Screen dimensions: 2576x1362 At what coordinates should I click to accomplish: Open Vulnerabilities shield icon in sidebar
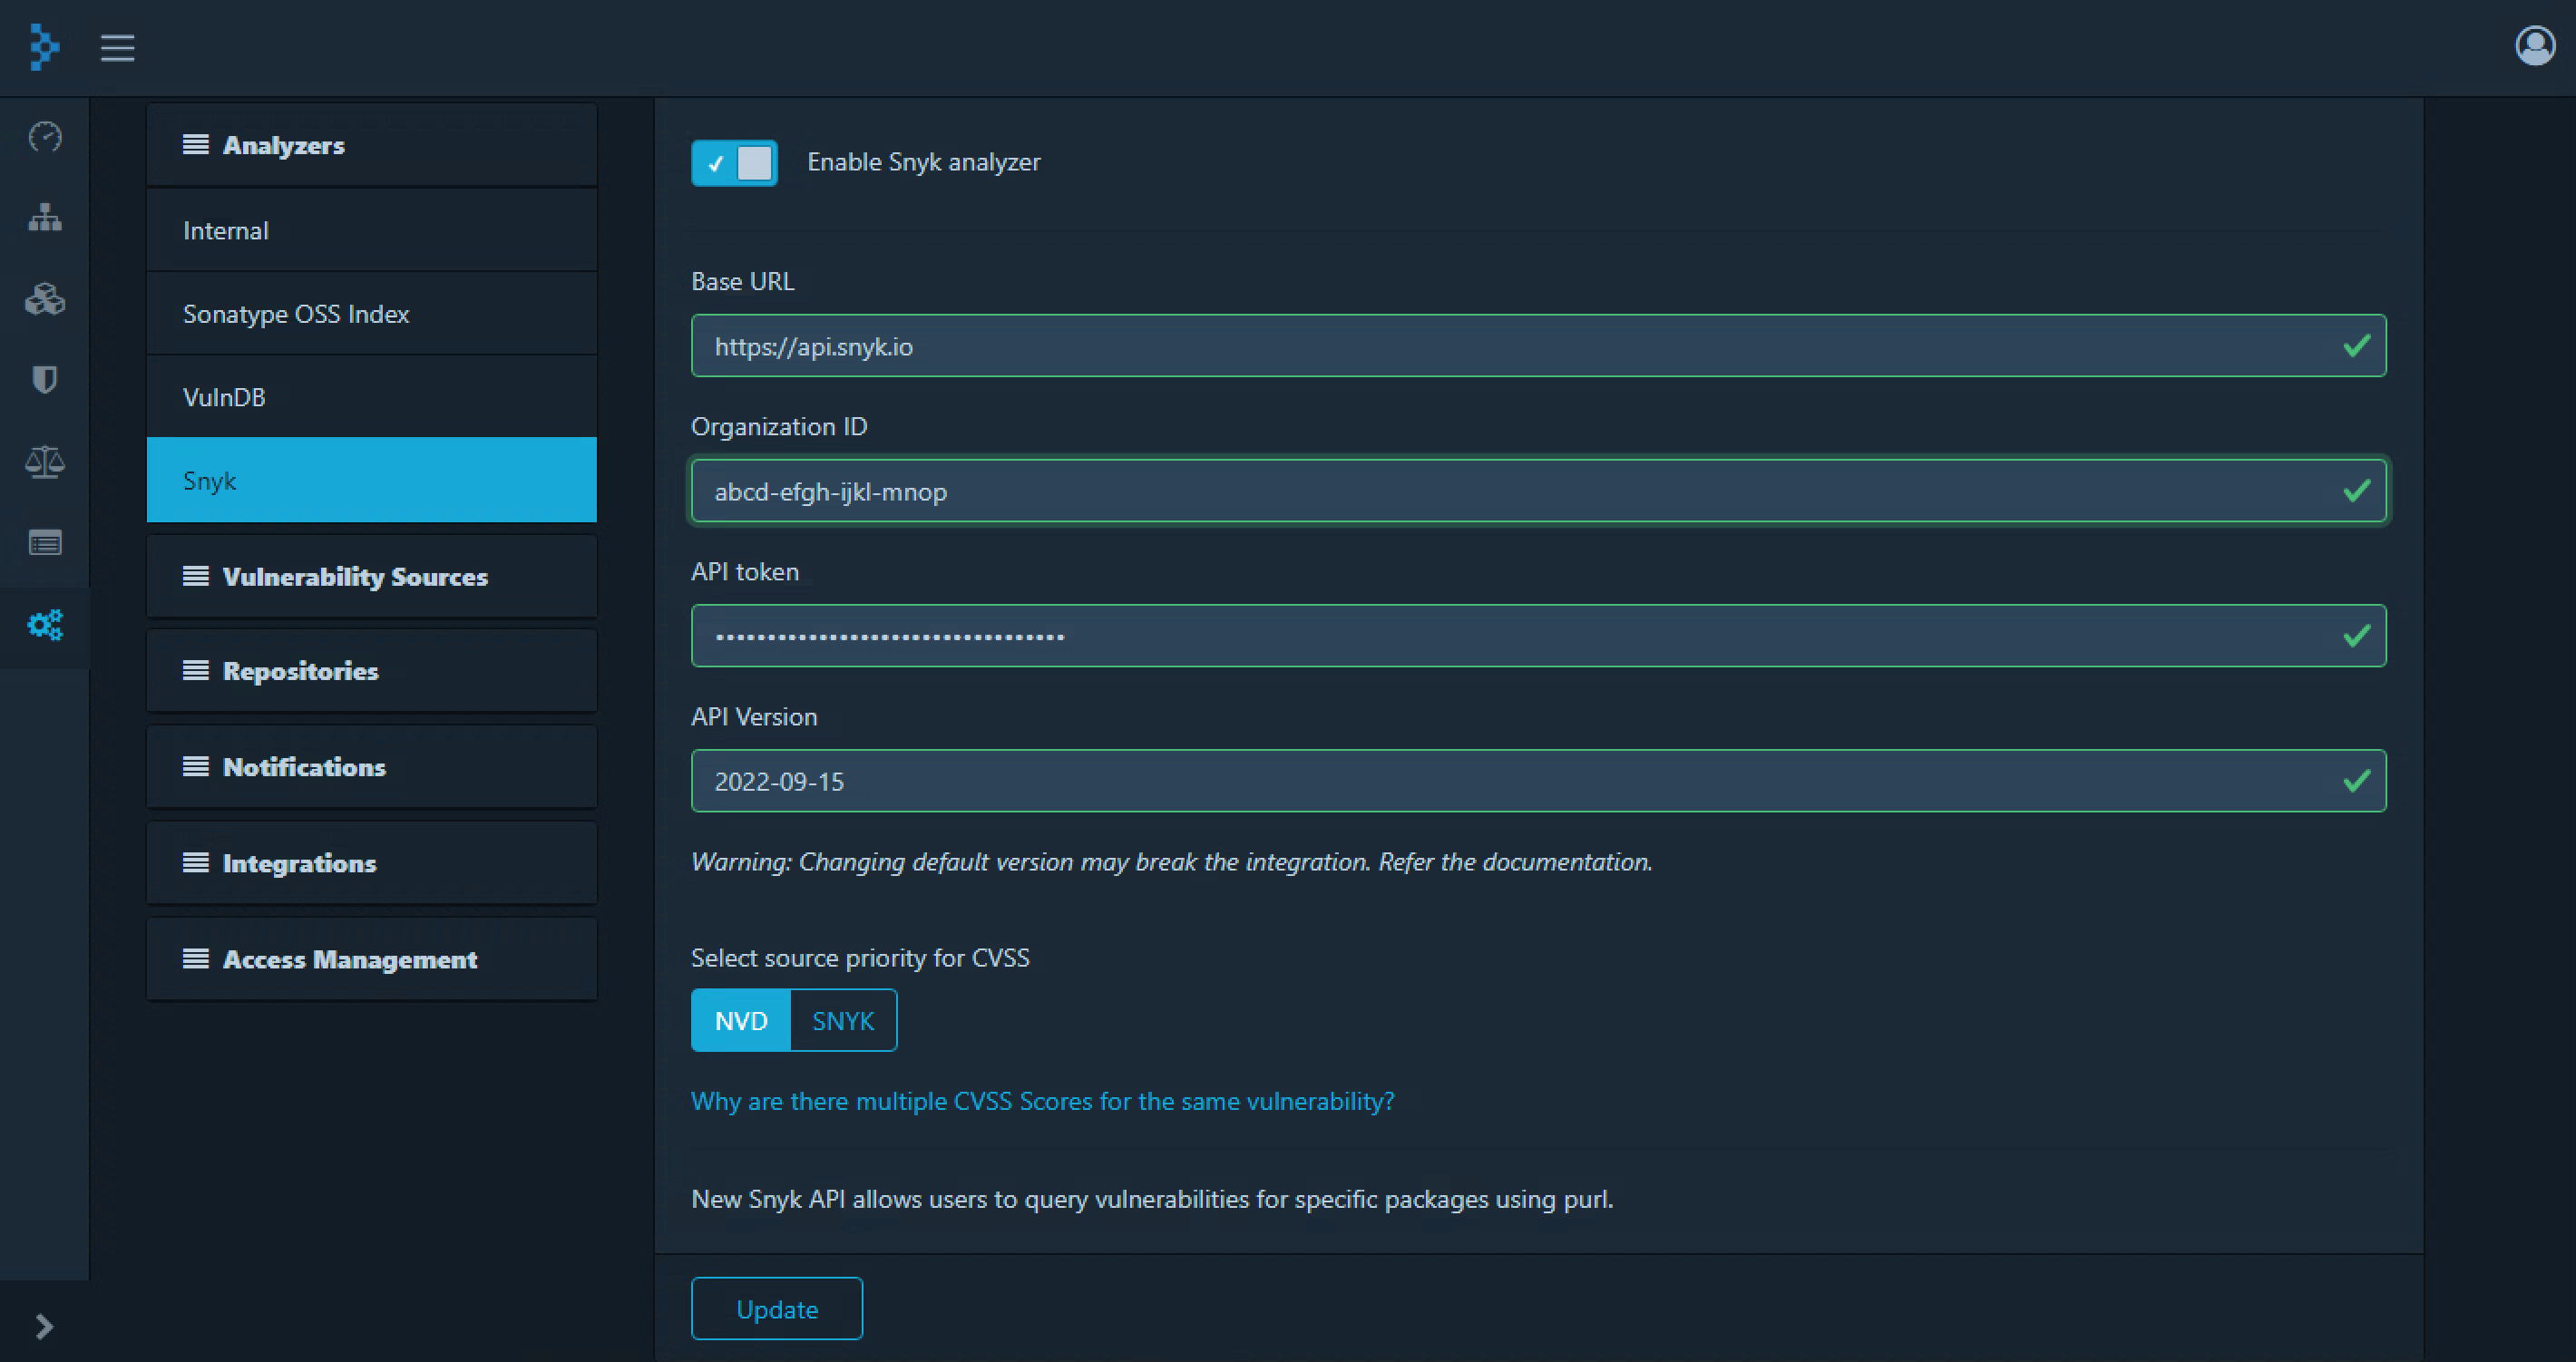[x=45, y=380]
